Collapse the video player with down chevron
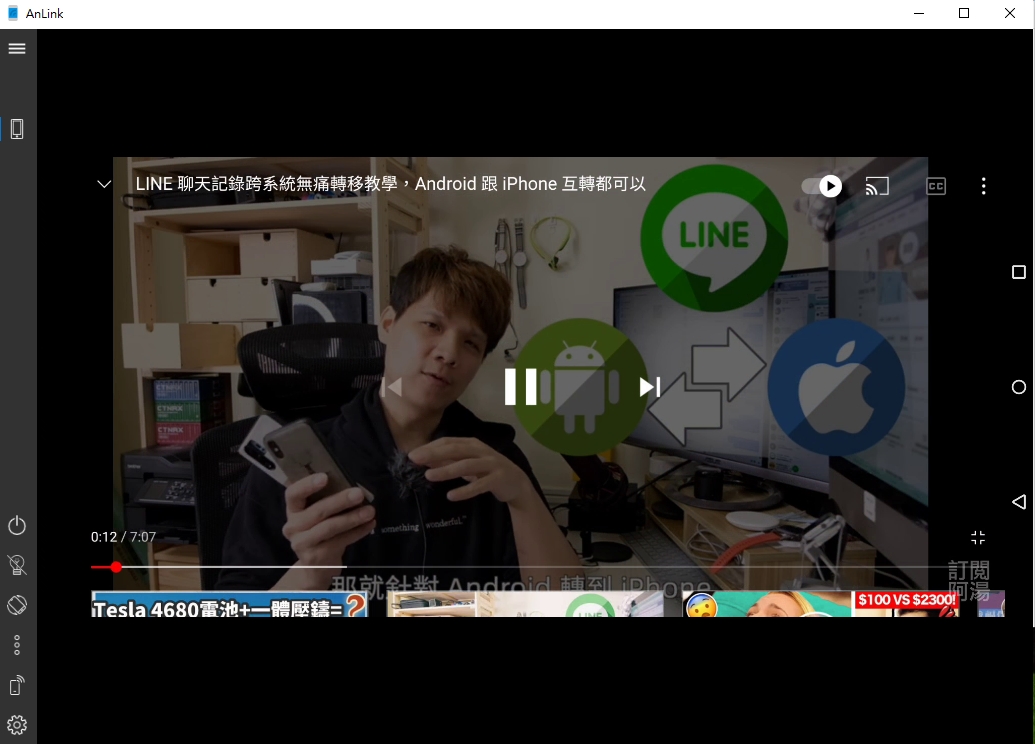 [x=104, y=184]
